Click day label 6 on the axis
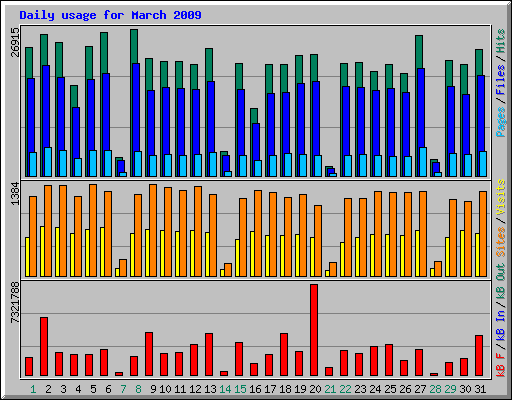The width and height of the screenshot is (512, 400). [108, 389]
